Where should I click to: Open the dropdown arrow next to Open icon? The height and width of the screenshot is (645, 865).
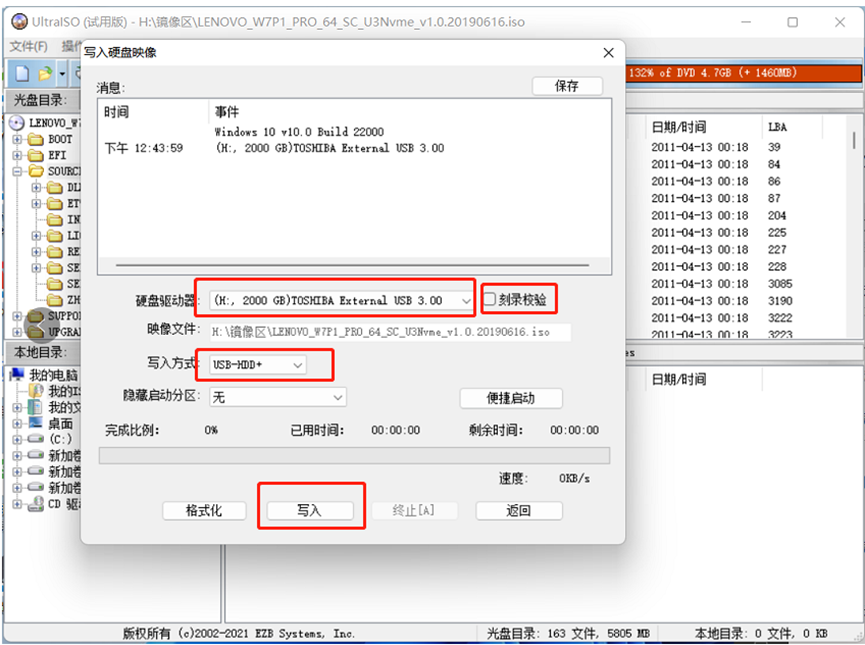(62, 73)
